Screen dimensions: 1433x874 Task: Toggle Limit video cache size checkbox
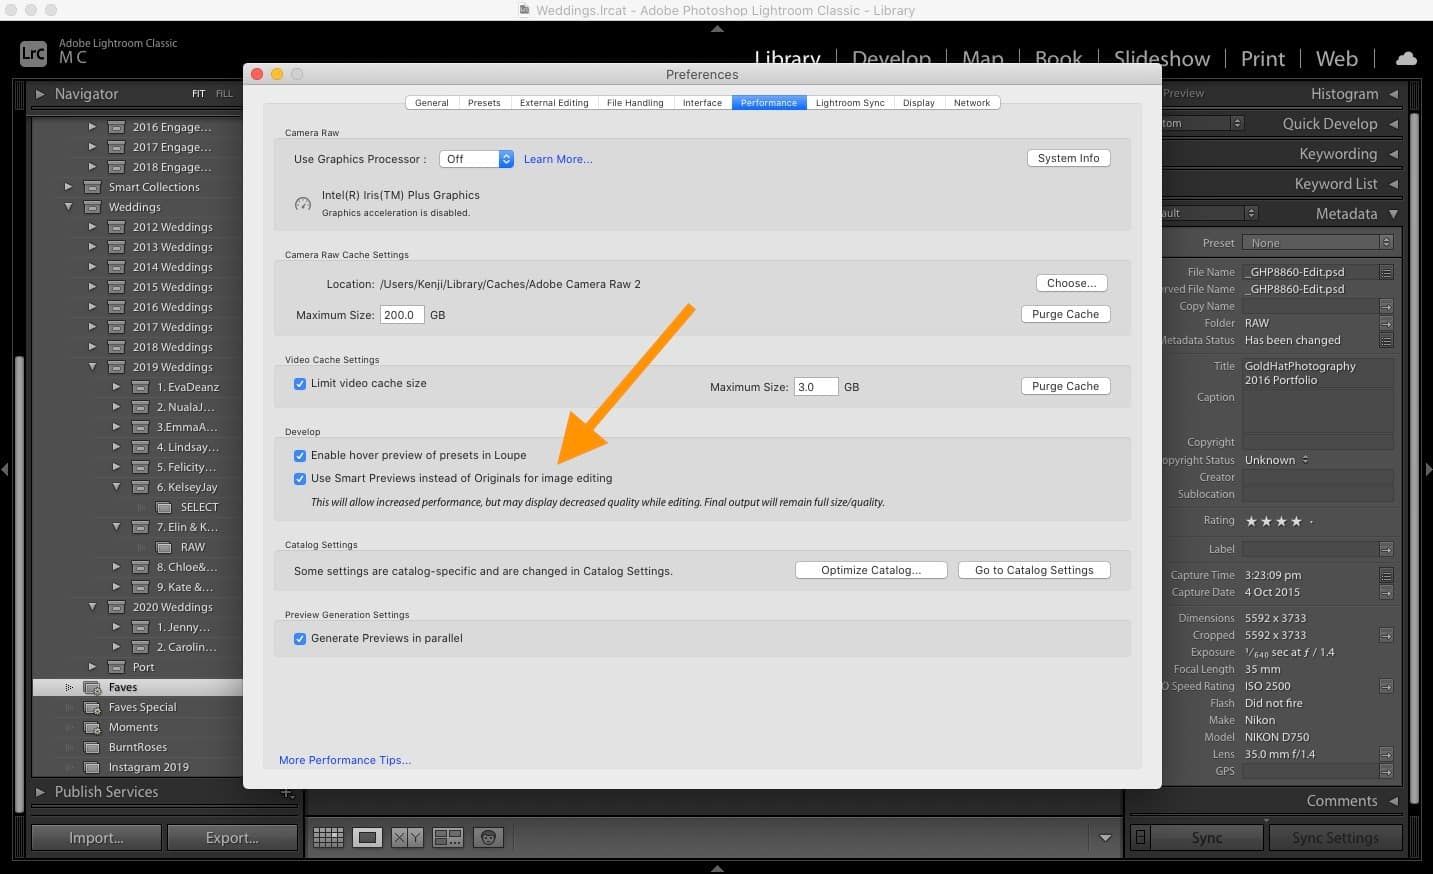[300, 383]
